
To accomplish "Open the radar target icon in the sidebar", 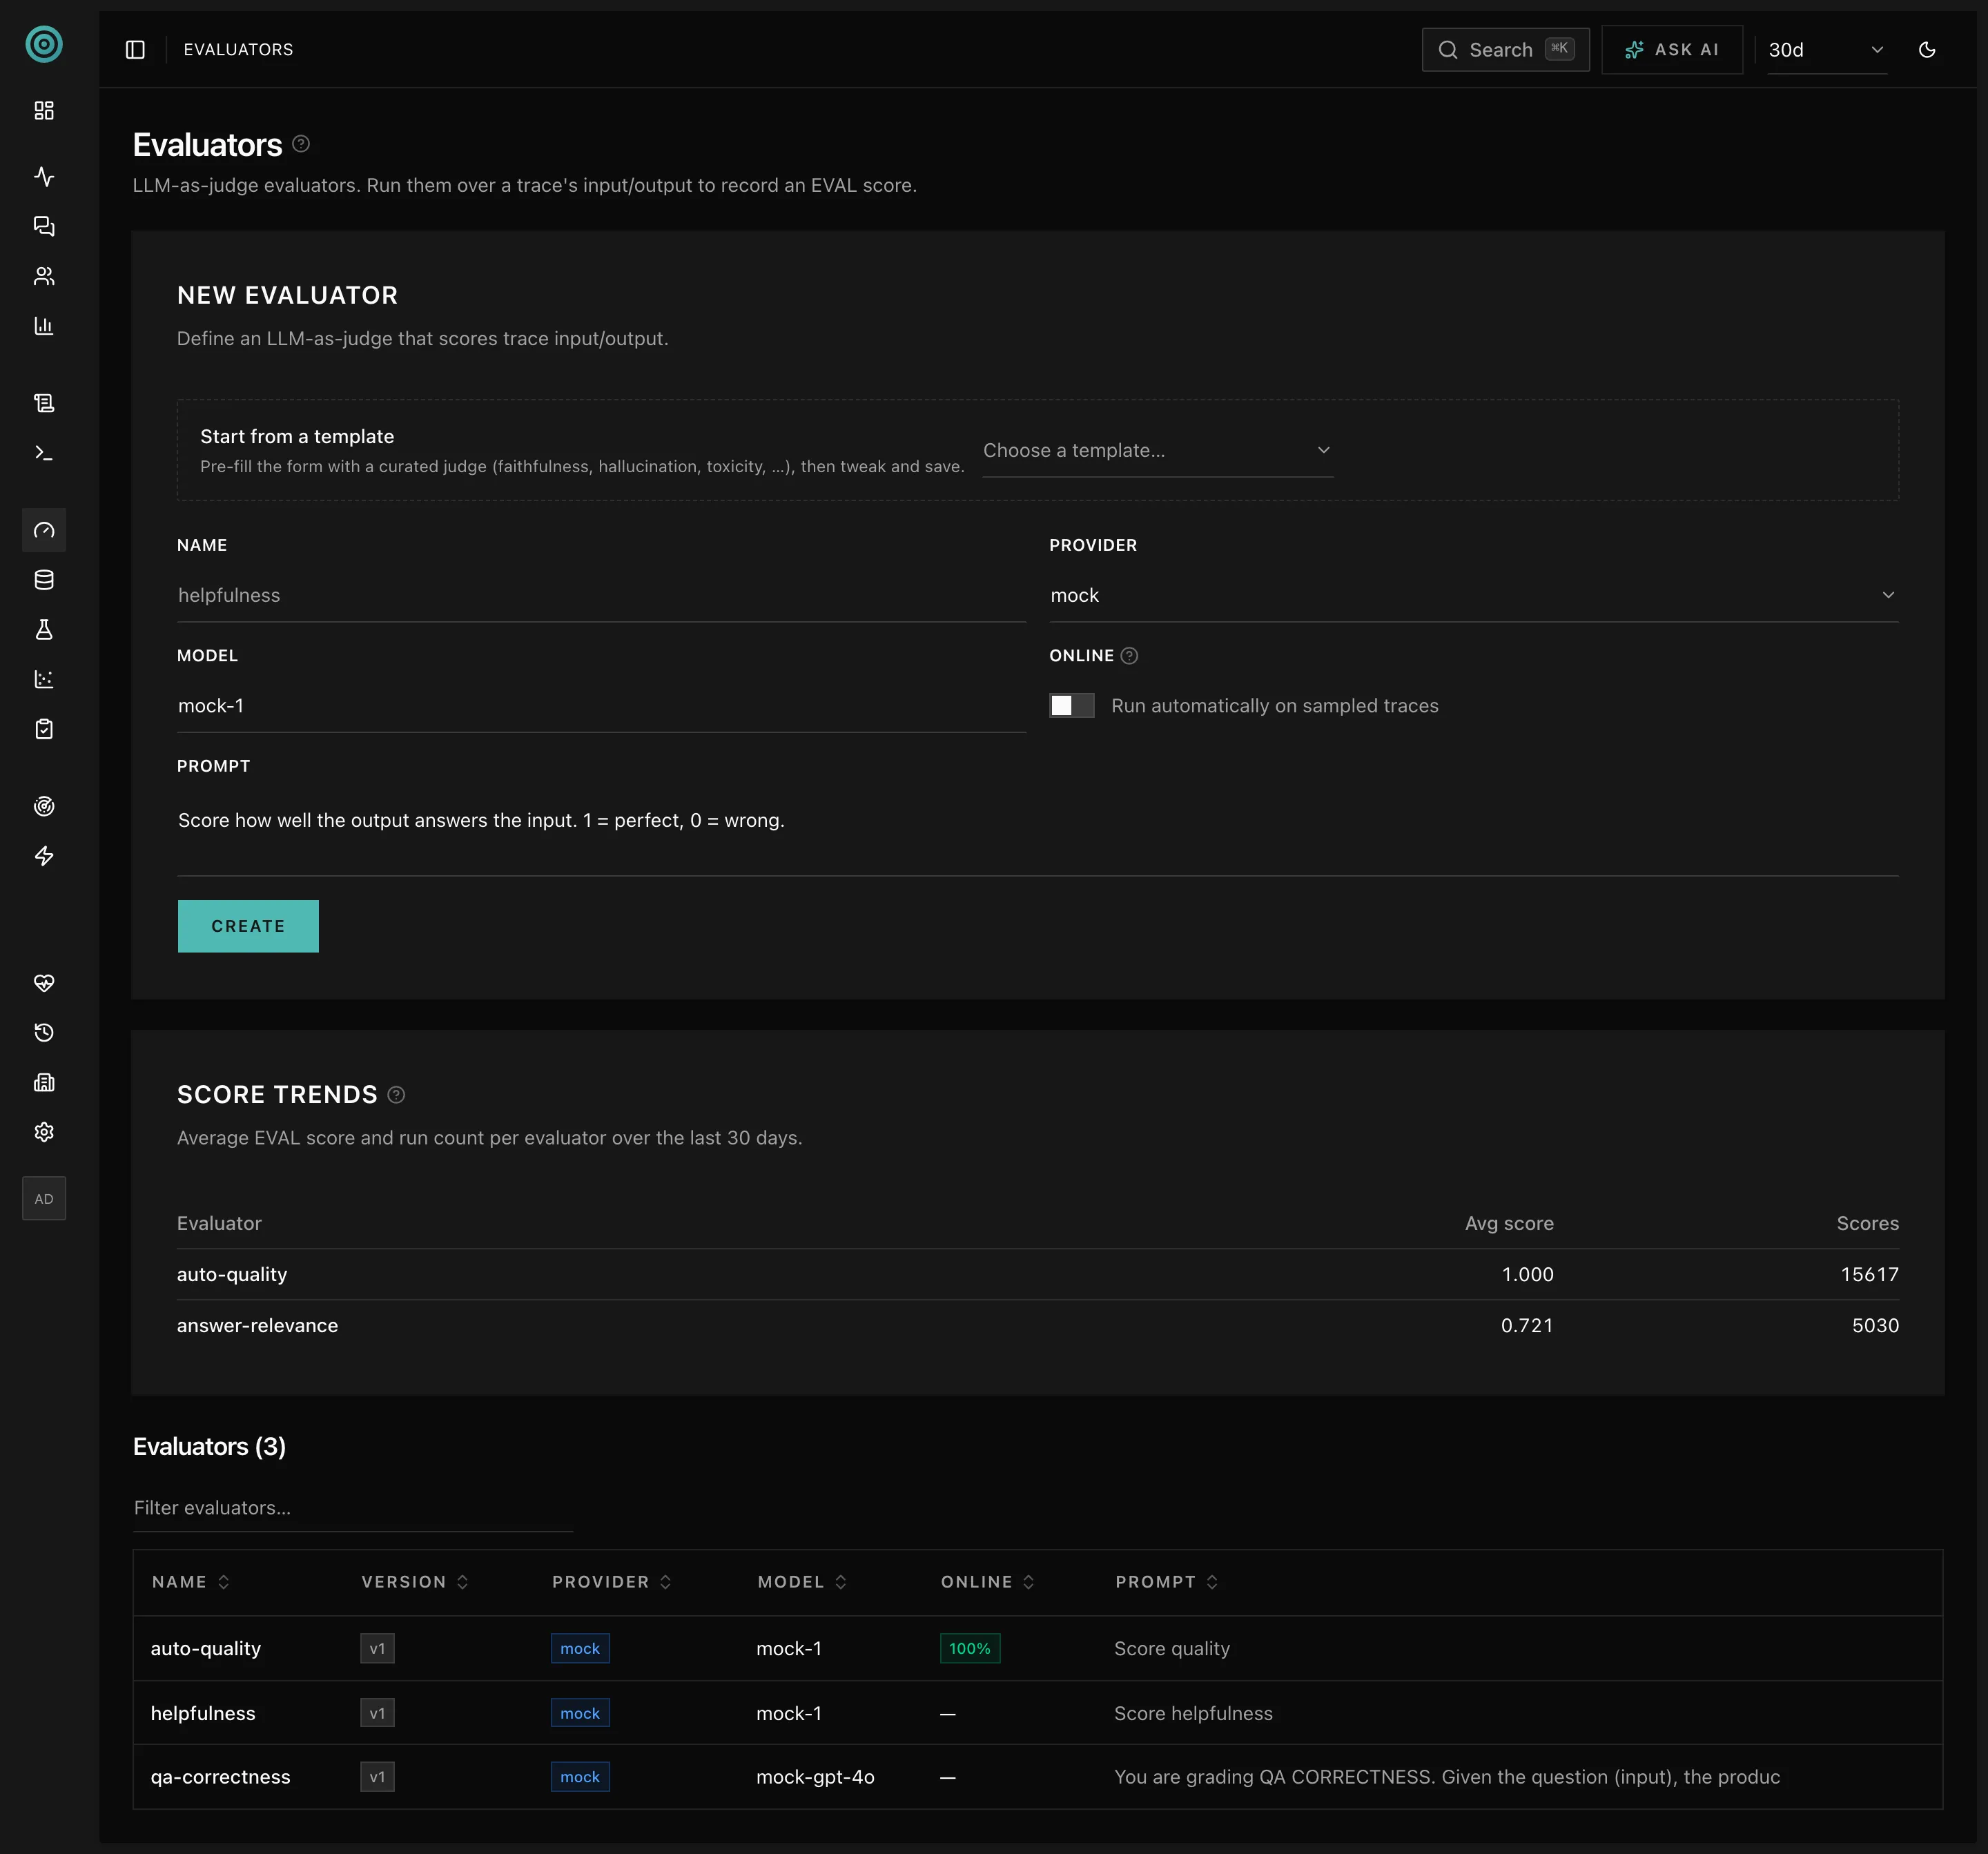I will click(x=44, y=806).
